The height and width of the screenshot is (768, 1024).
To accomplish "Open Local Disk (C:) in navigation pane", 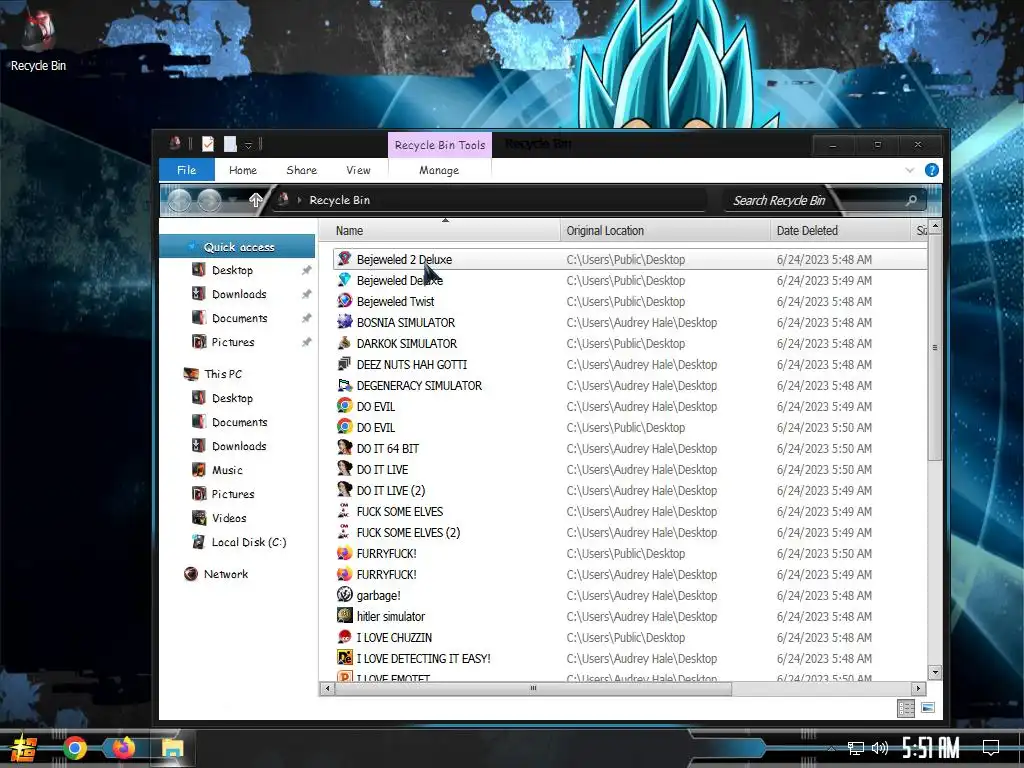I will coord(249,542).
